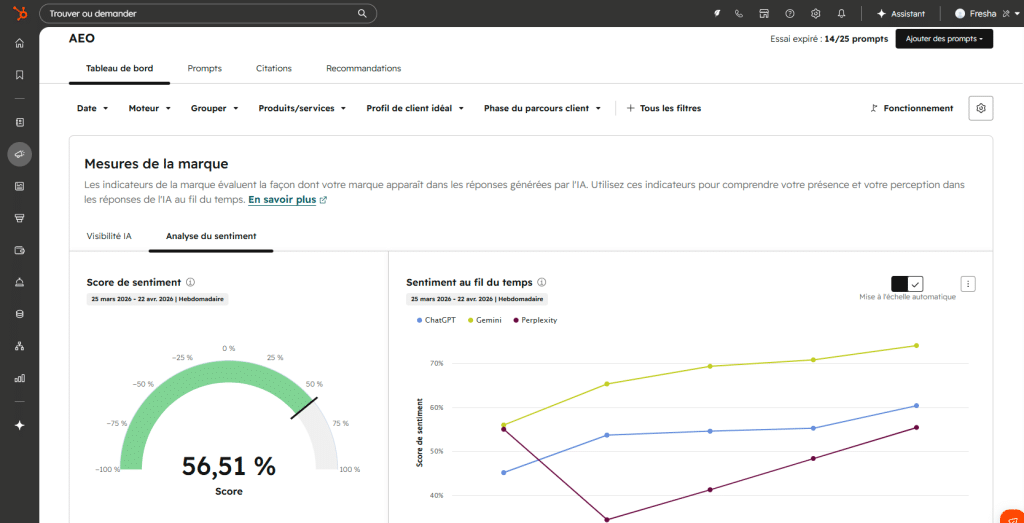Screen dimensions: 1024x523
Task: Open the Service bell icon in sidebar
Action: [x=20, y=282]
